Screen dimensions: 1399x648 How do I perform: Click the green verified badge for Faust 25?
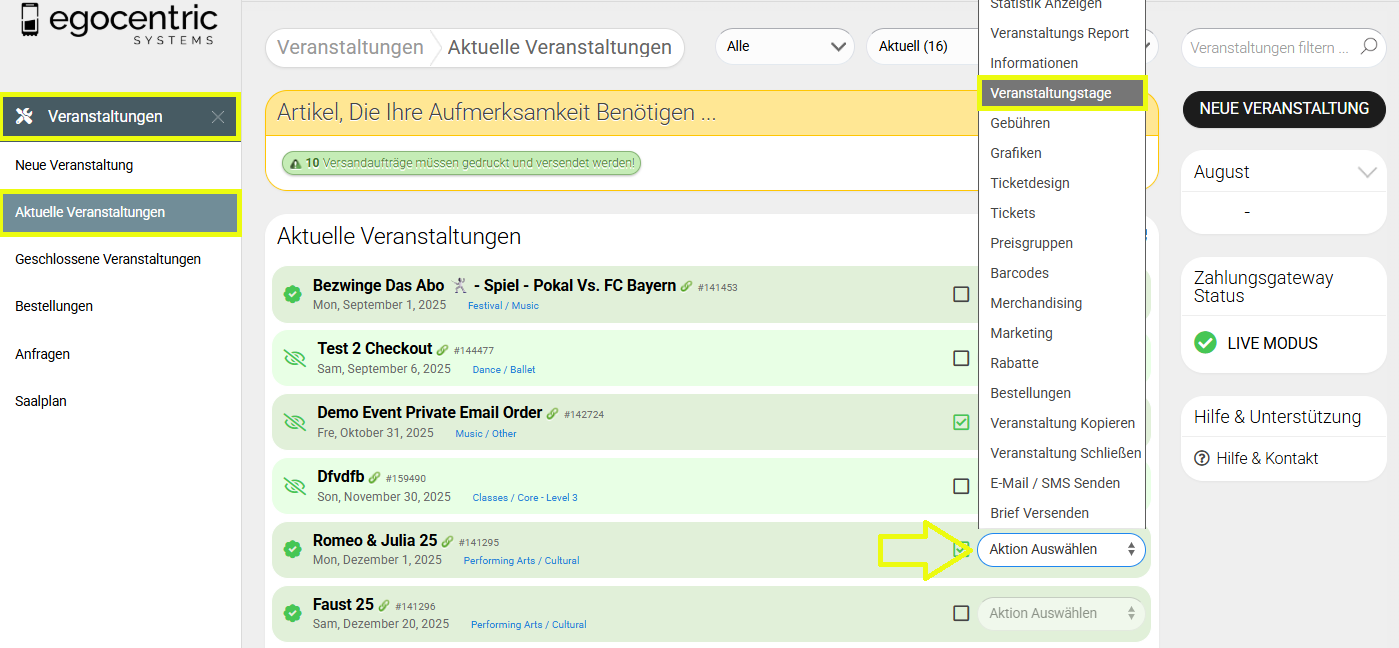tap(292, 613)
